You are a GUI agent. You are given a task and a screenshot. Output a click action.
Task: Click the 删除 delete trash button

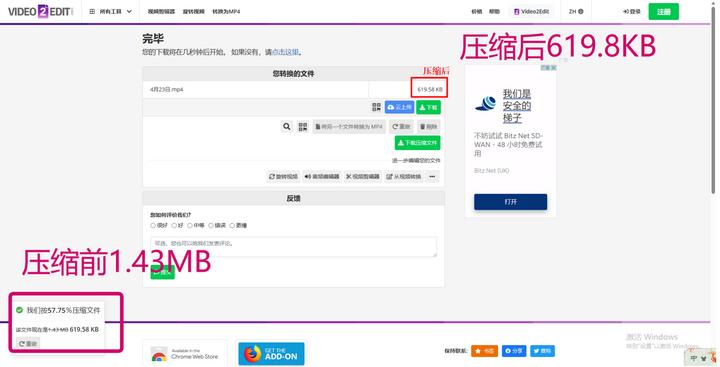[428, 126]
